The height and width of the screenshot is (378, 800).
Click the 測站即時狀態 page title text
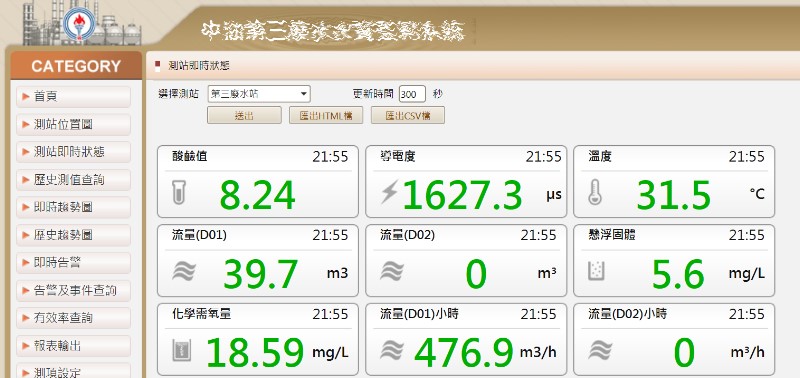[199, 65]
